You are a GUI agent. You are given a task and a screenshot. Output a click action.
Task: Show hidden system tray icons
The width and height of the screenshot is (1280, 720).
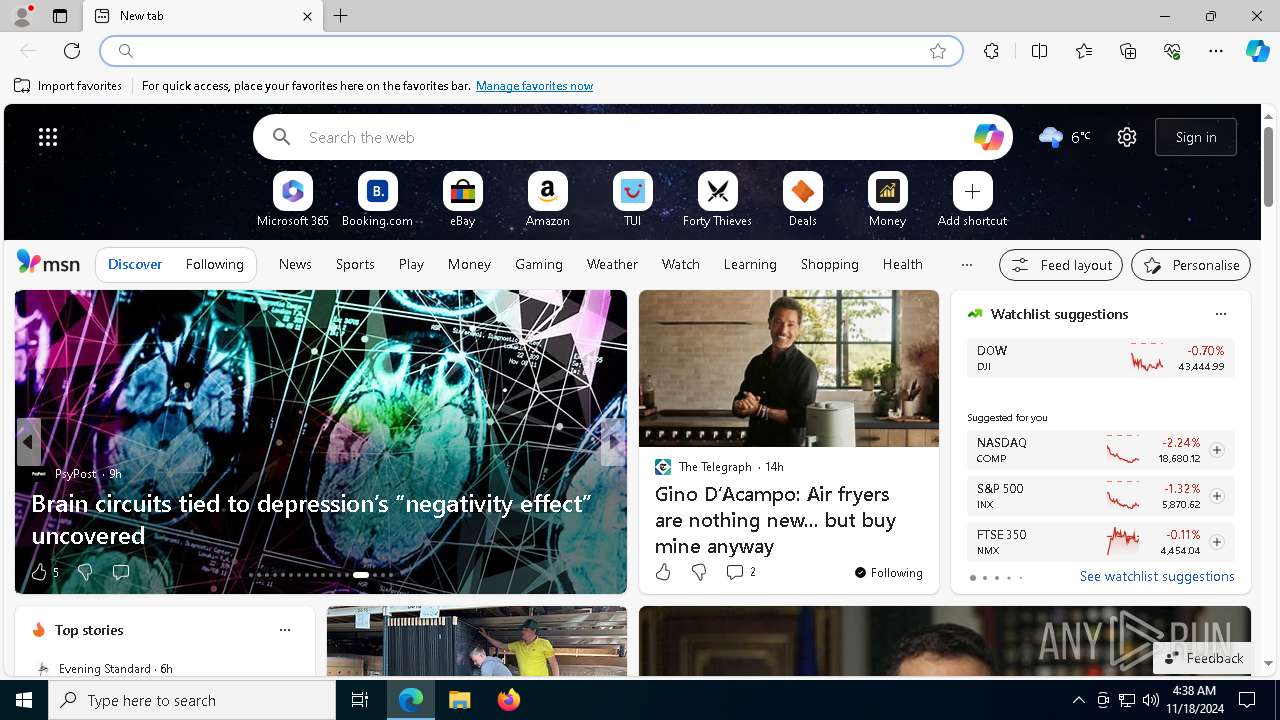point(1078,700)
